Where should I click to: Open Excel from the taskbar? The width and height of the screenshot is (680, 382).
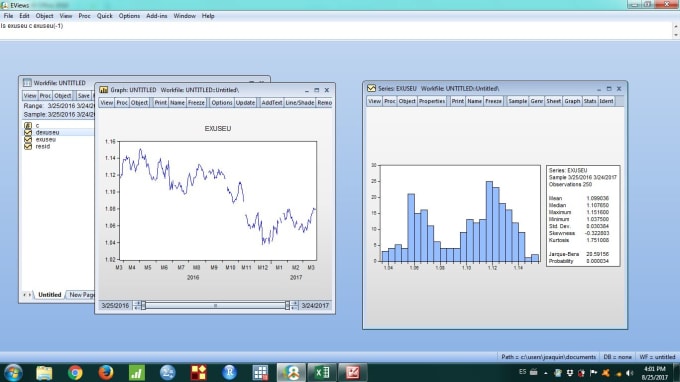tap(322, 373)
